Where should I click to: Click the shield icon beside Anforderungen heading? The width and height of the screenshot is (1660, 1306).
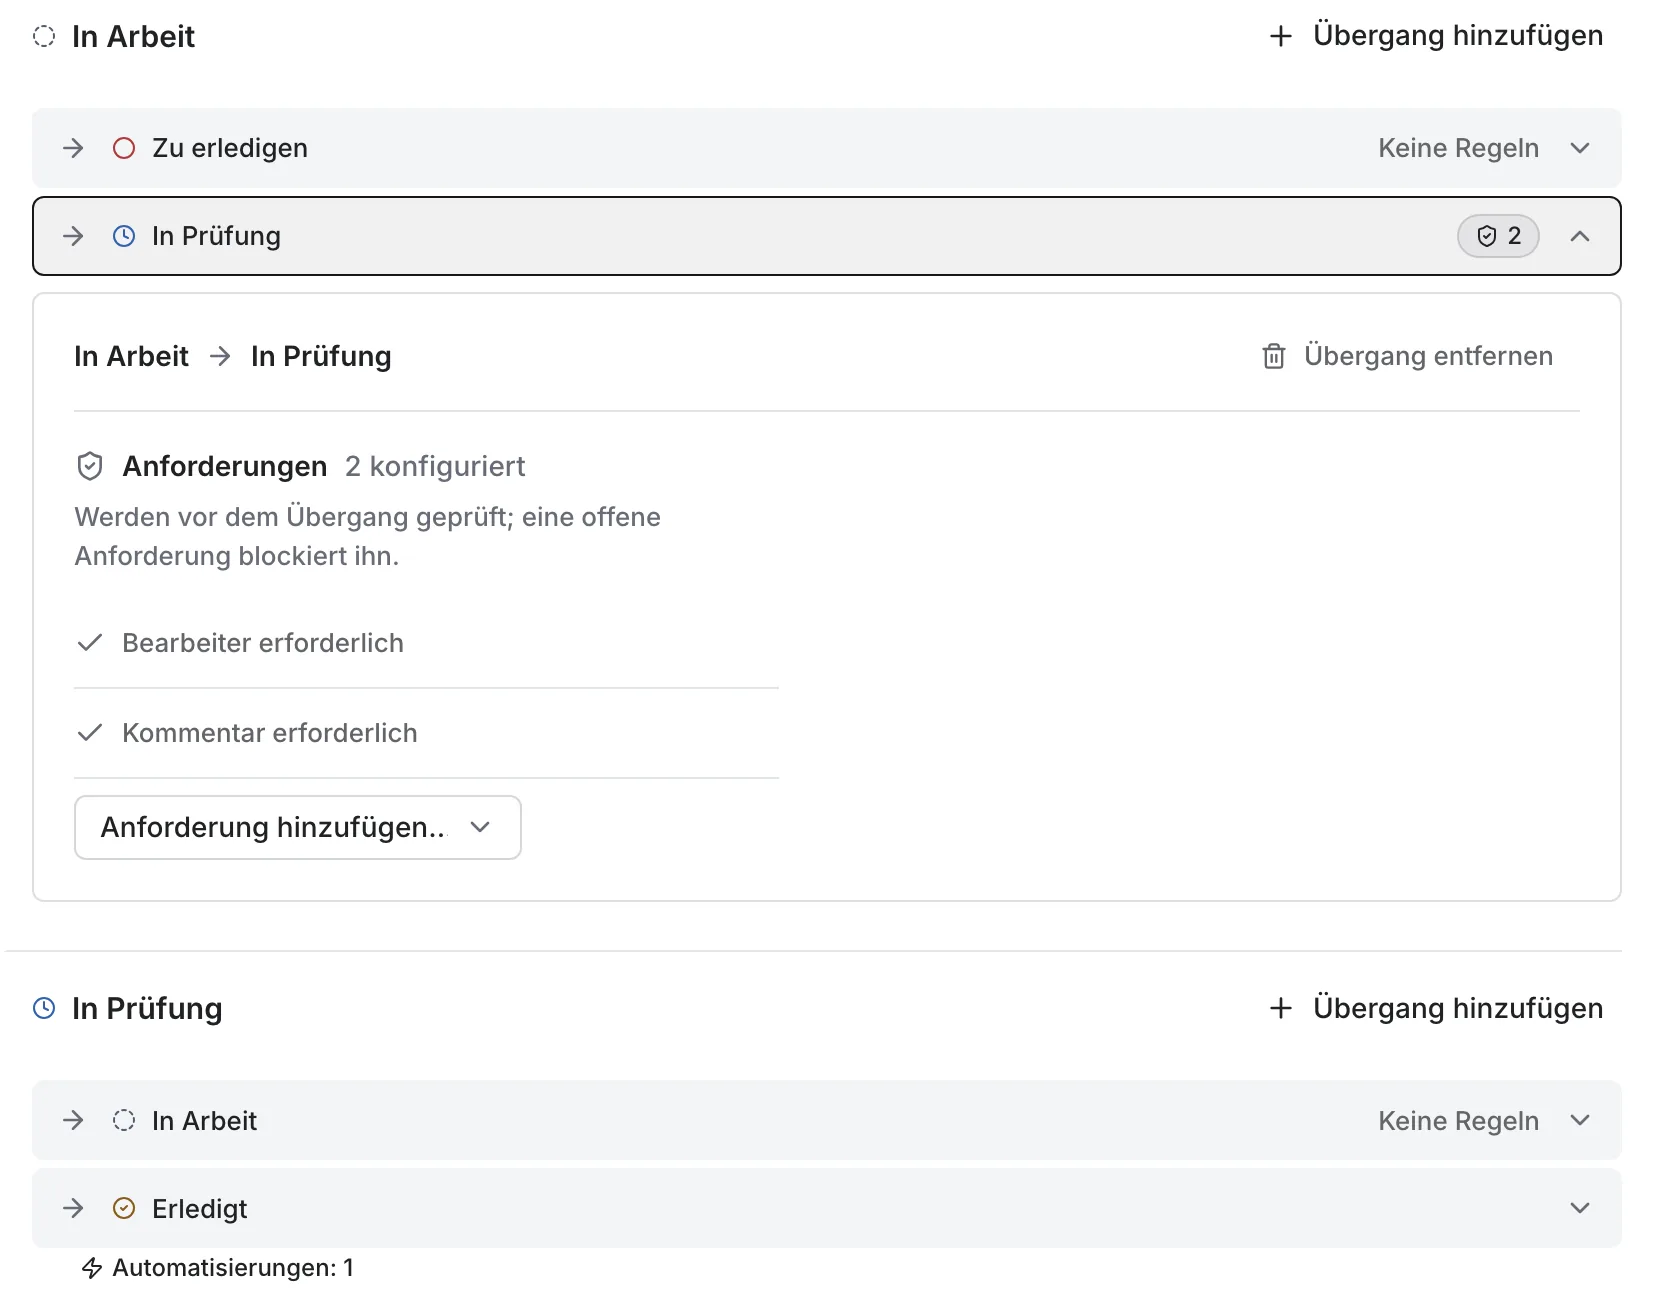point(90,466)
